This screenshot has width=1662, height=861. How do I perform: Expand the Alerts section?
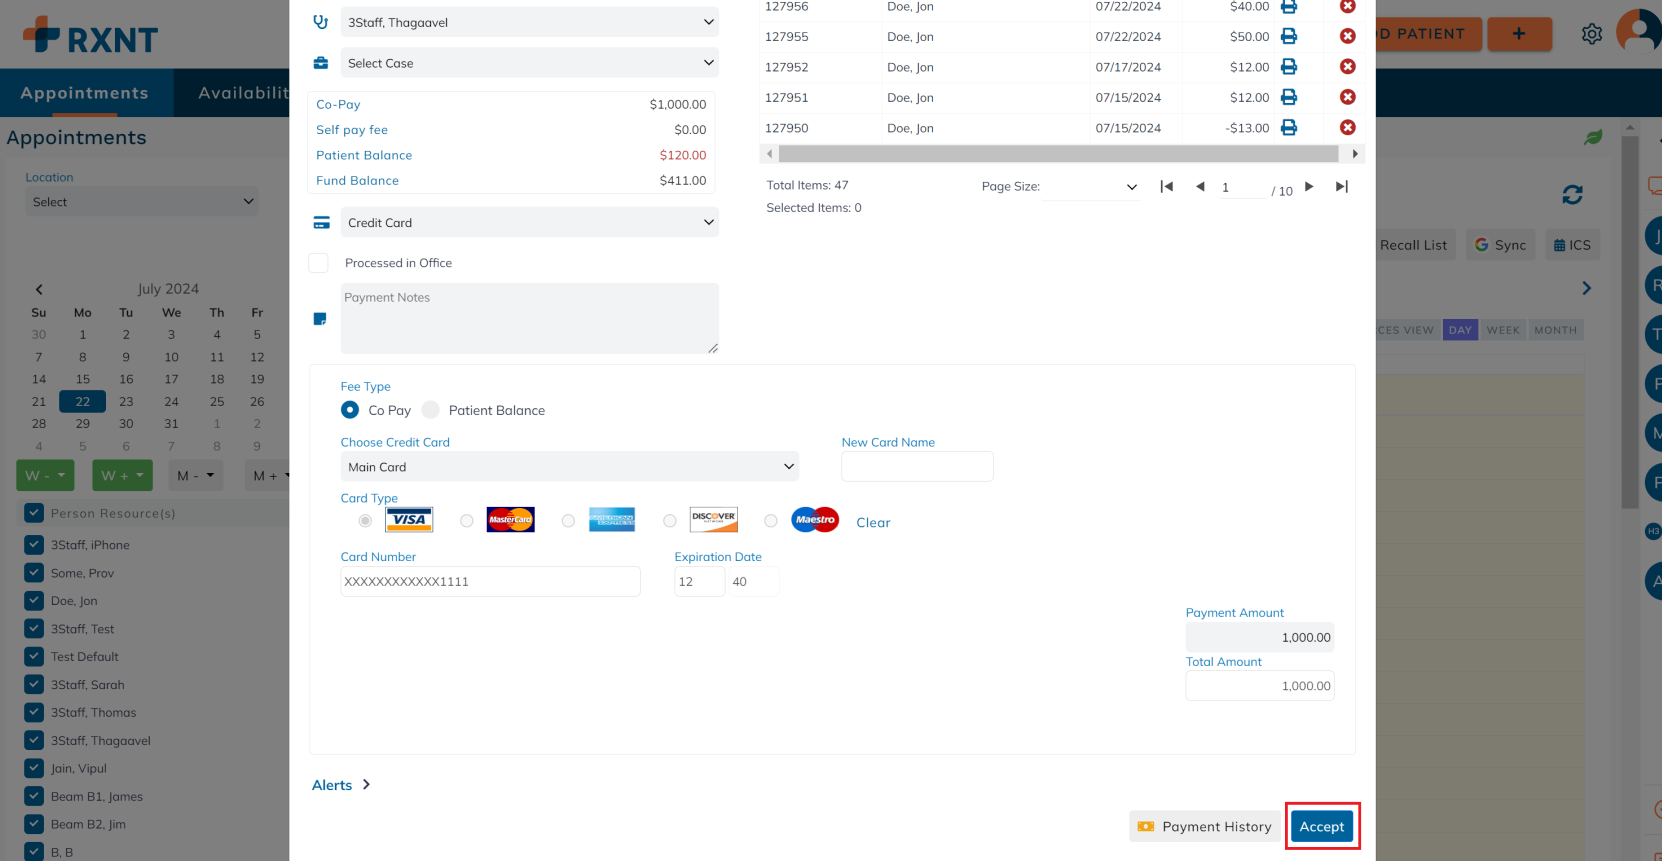pyautogui.click(x=341, y=785)
